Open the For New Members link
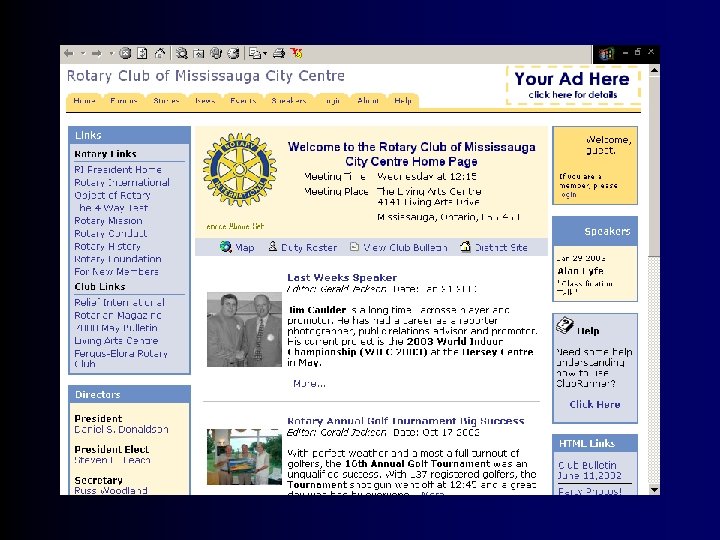 click(116, 271)
